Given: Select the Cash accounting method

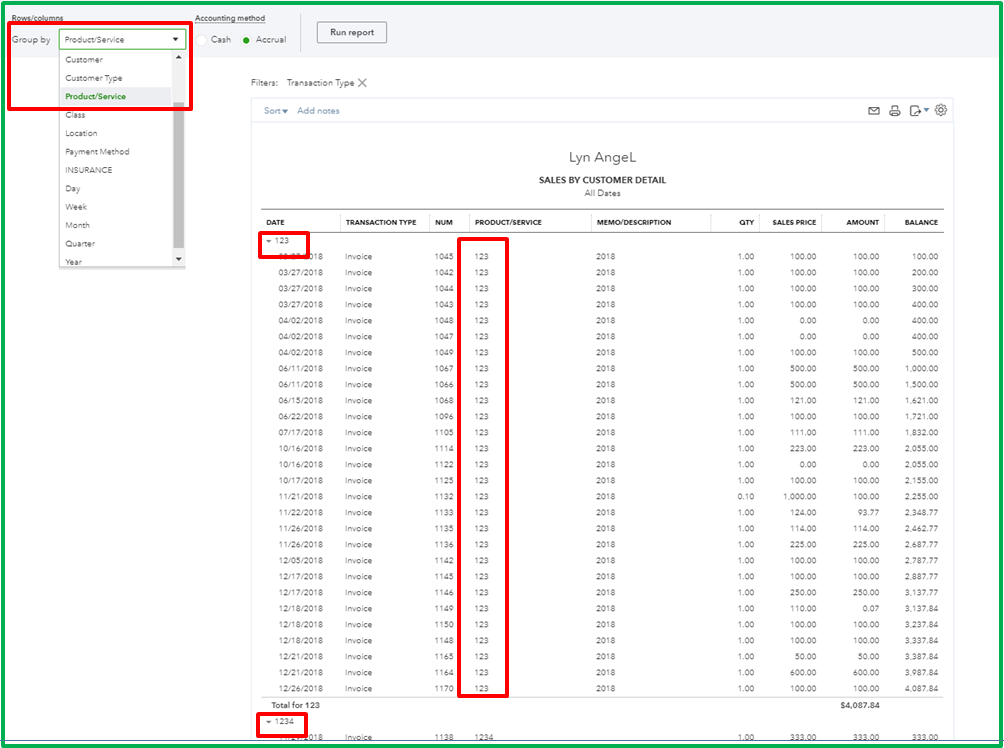Looking at the screenshot, I should [202, 40].
